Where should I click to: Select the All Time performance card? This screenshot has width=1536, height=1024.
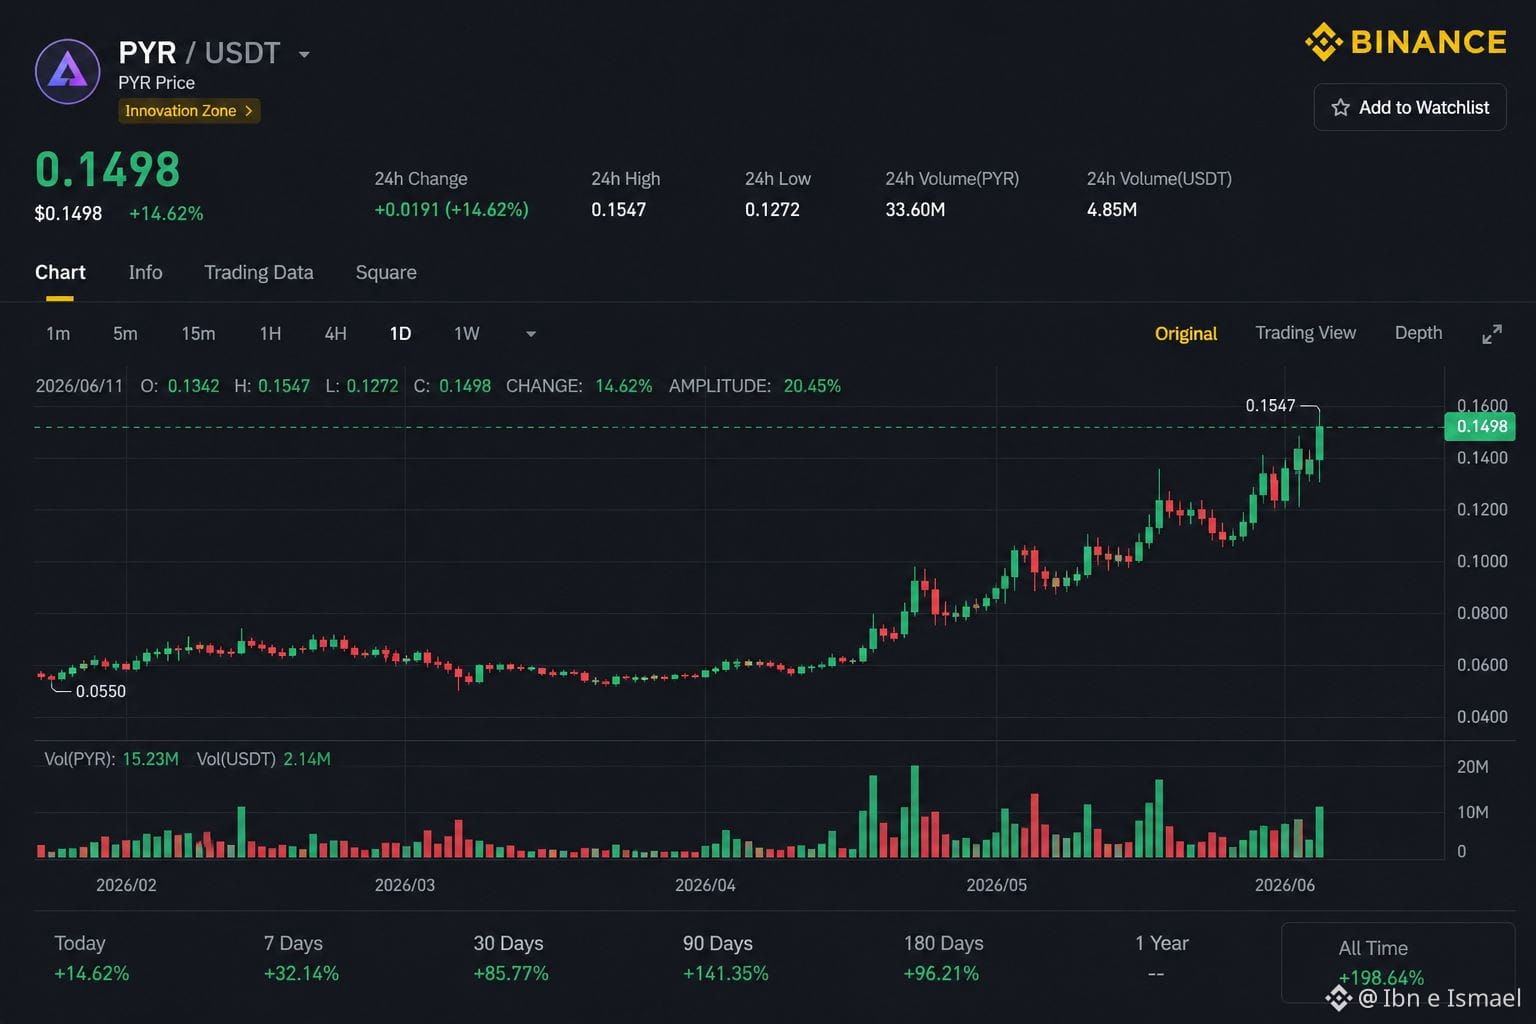(1397, 962)
